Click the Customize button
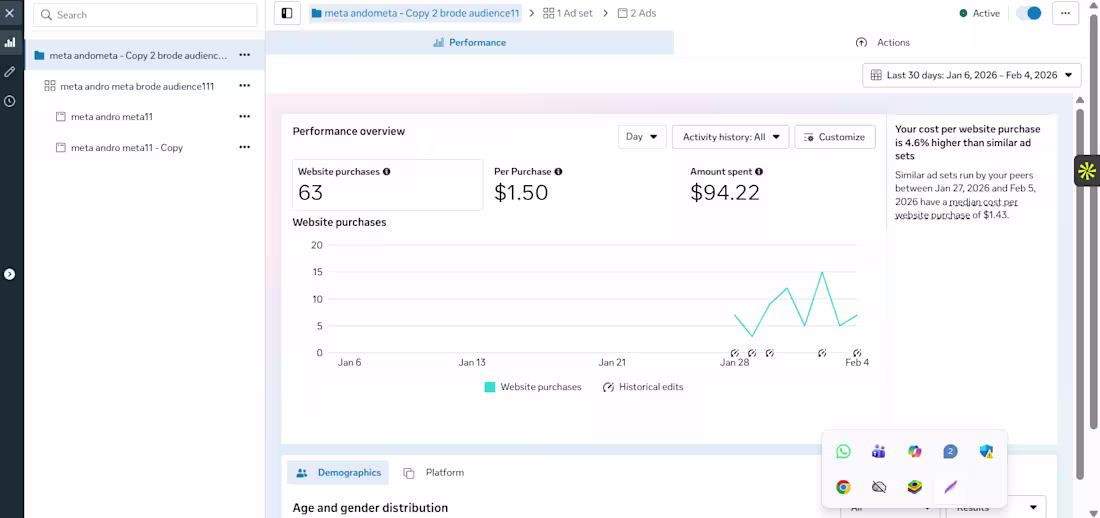1100x518 pixels. (x=835, y=137)
